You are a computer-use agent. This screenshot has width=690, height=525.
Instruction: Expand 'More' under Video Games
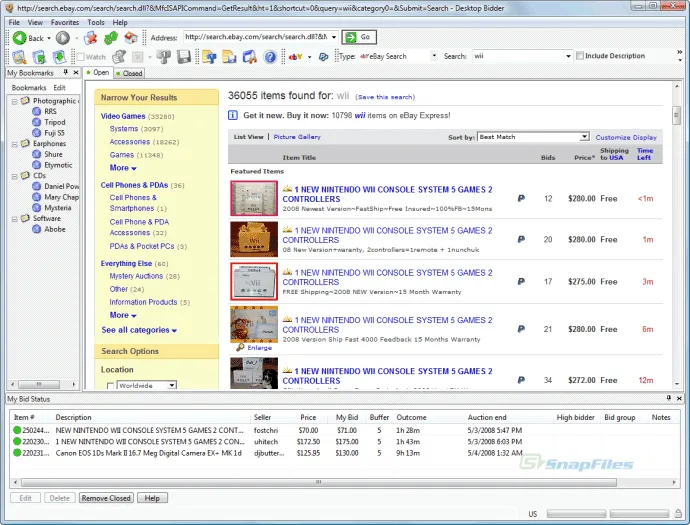coord(123,168)
